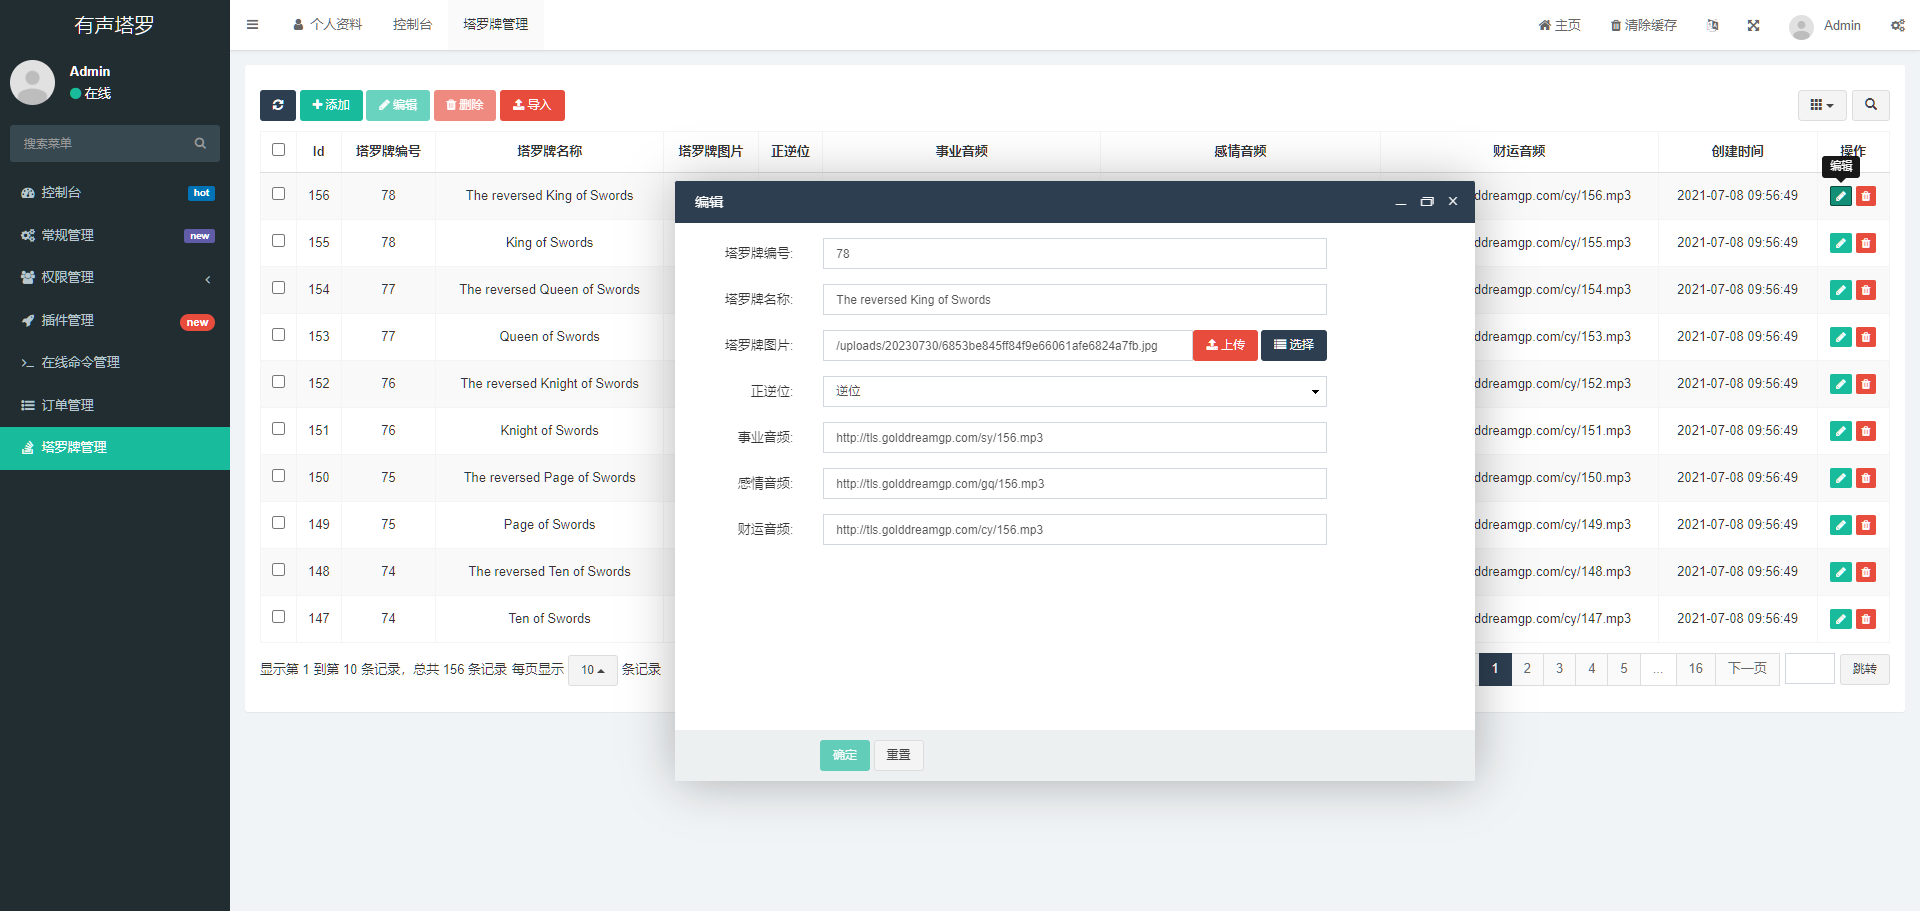Click the 塔罗牌名称 name input field
Screen dimensions: 1920x911
pyautogui.click(x=1074, y=299)
